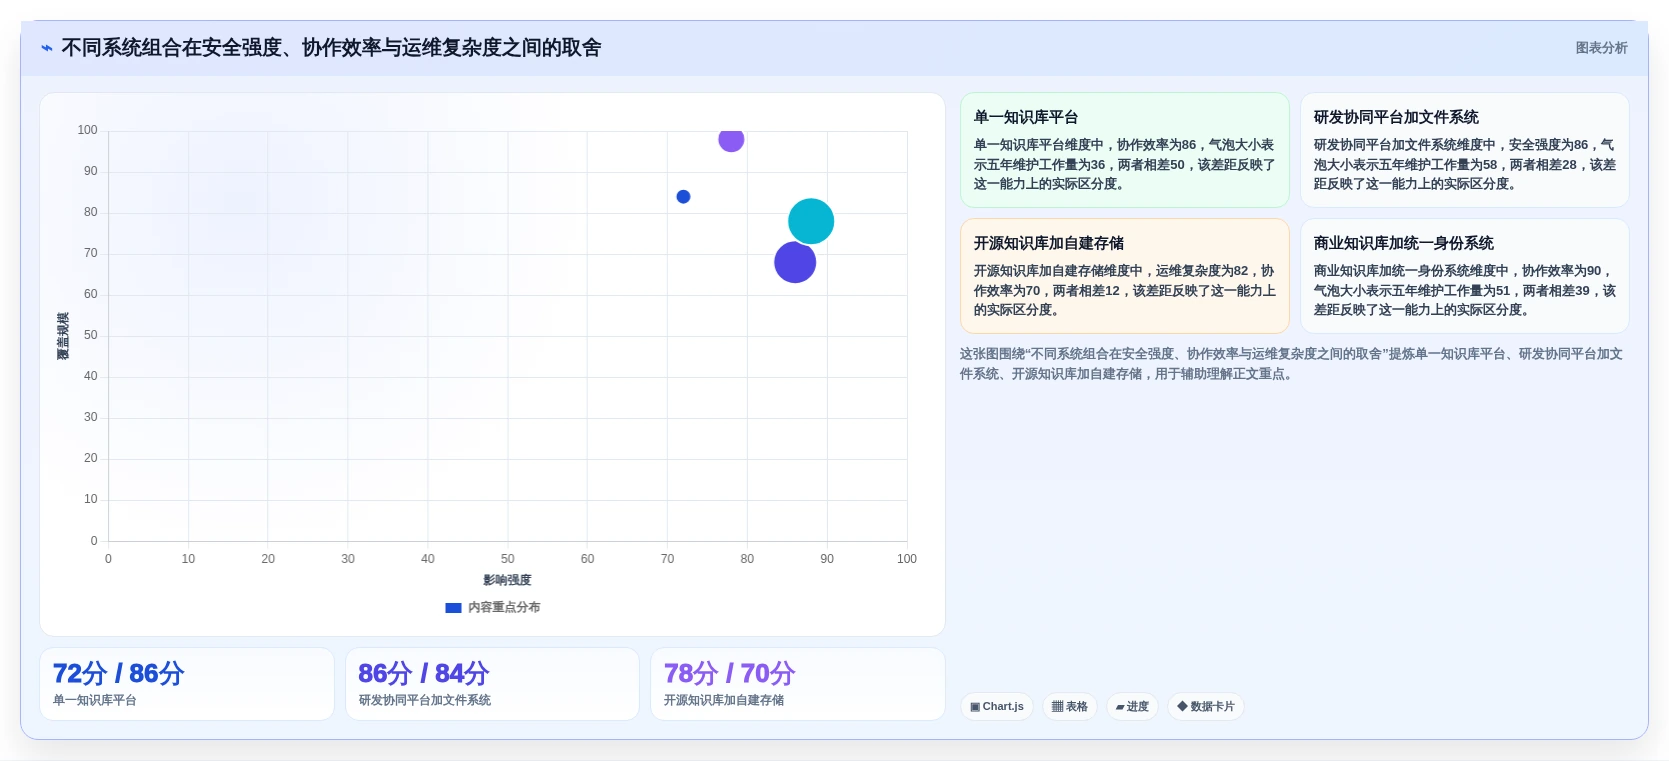Click the 78分 / 70分 score value
This screenshot has height=761, width=1669.
coord(729,674)
